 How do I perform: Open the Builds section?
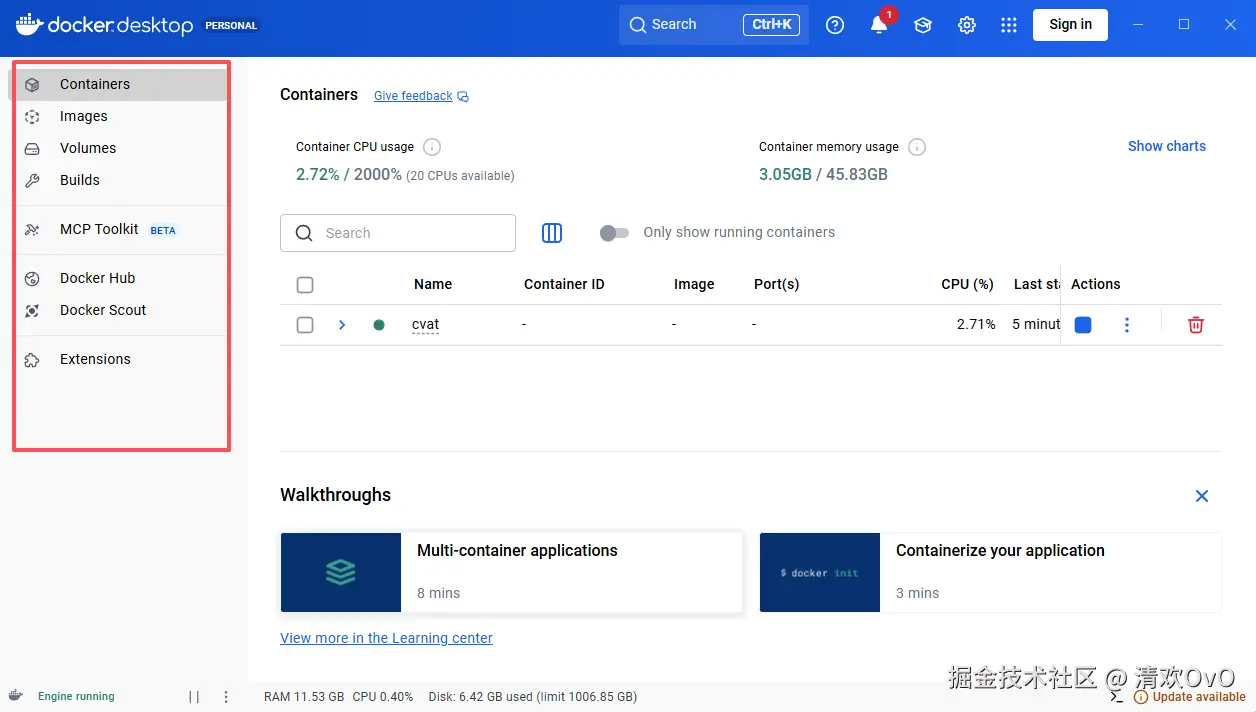tap(118, 180)
